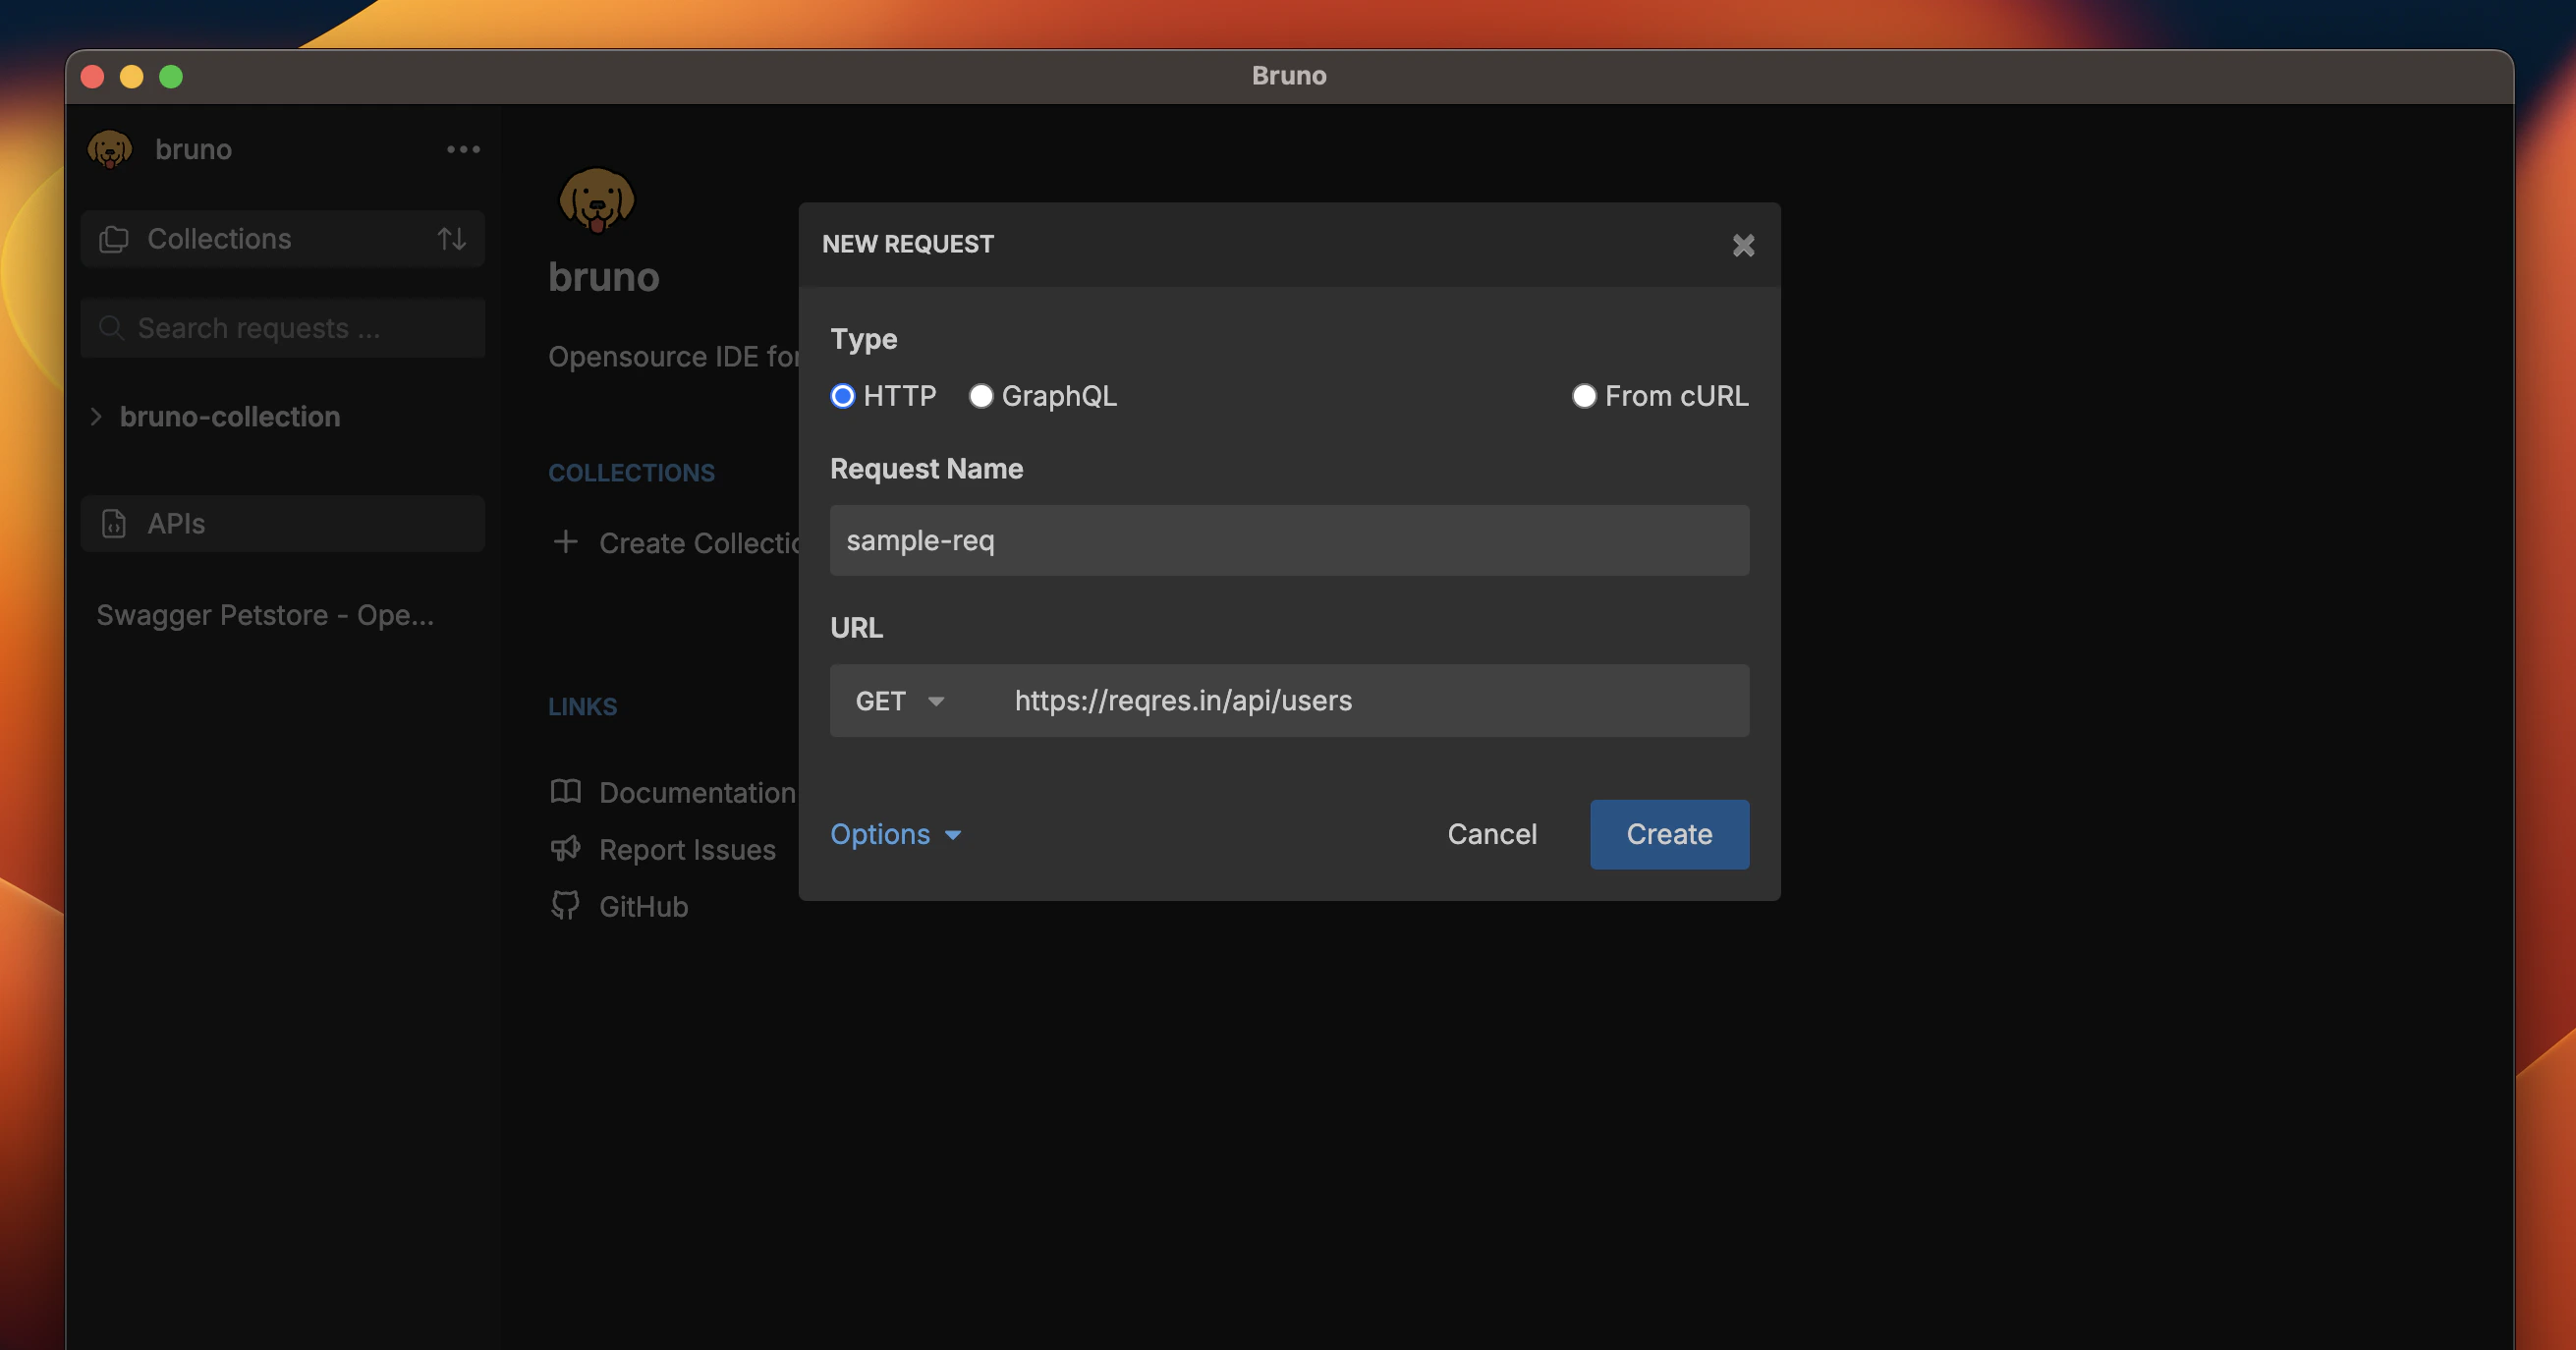Click the Create button
2576x1350 pixels.
pyautogui.click(x=1668, y=834)
